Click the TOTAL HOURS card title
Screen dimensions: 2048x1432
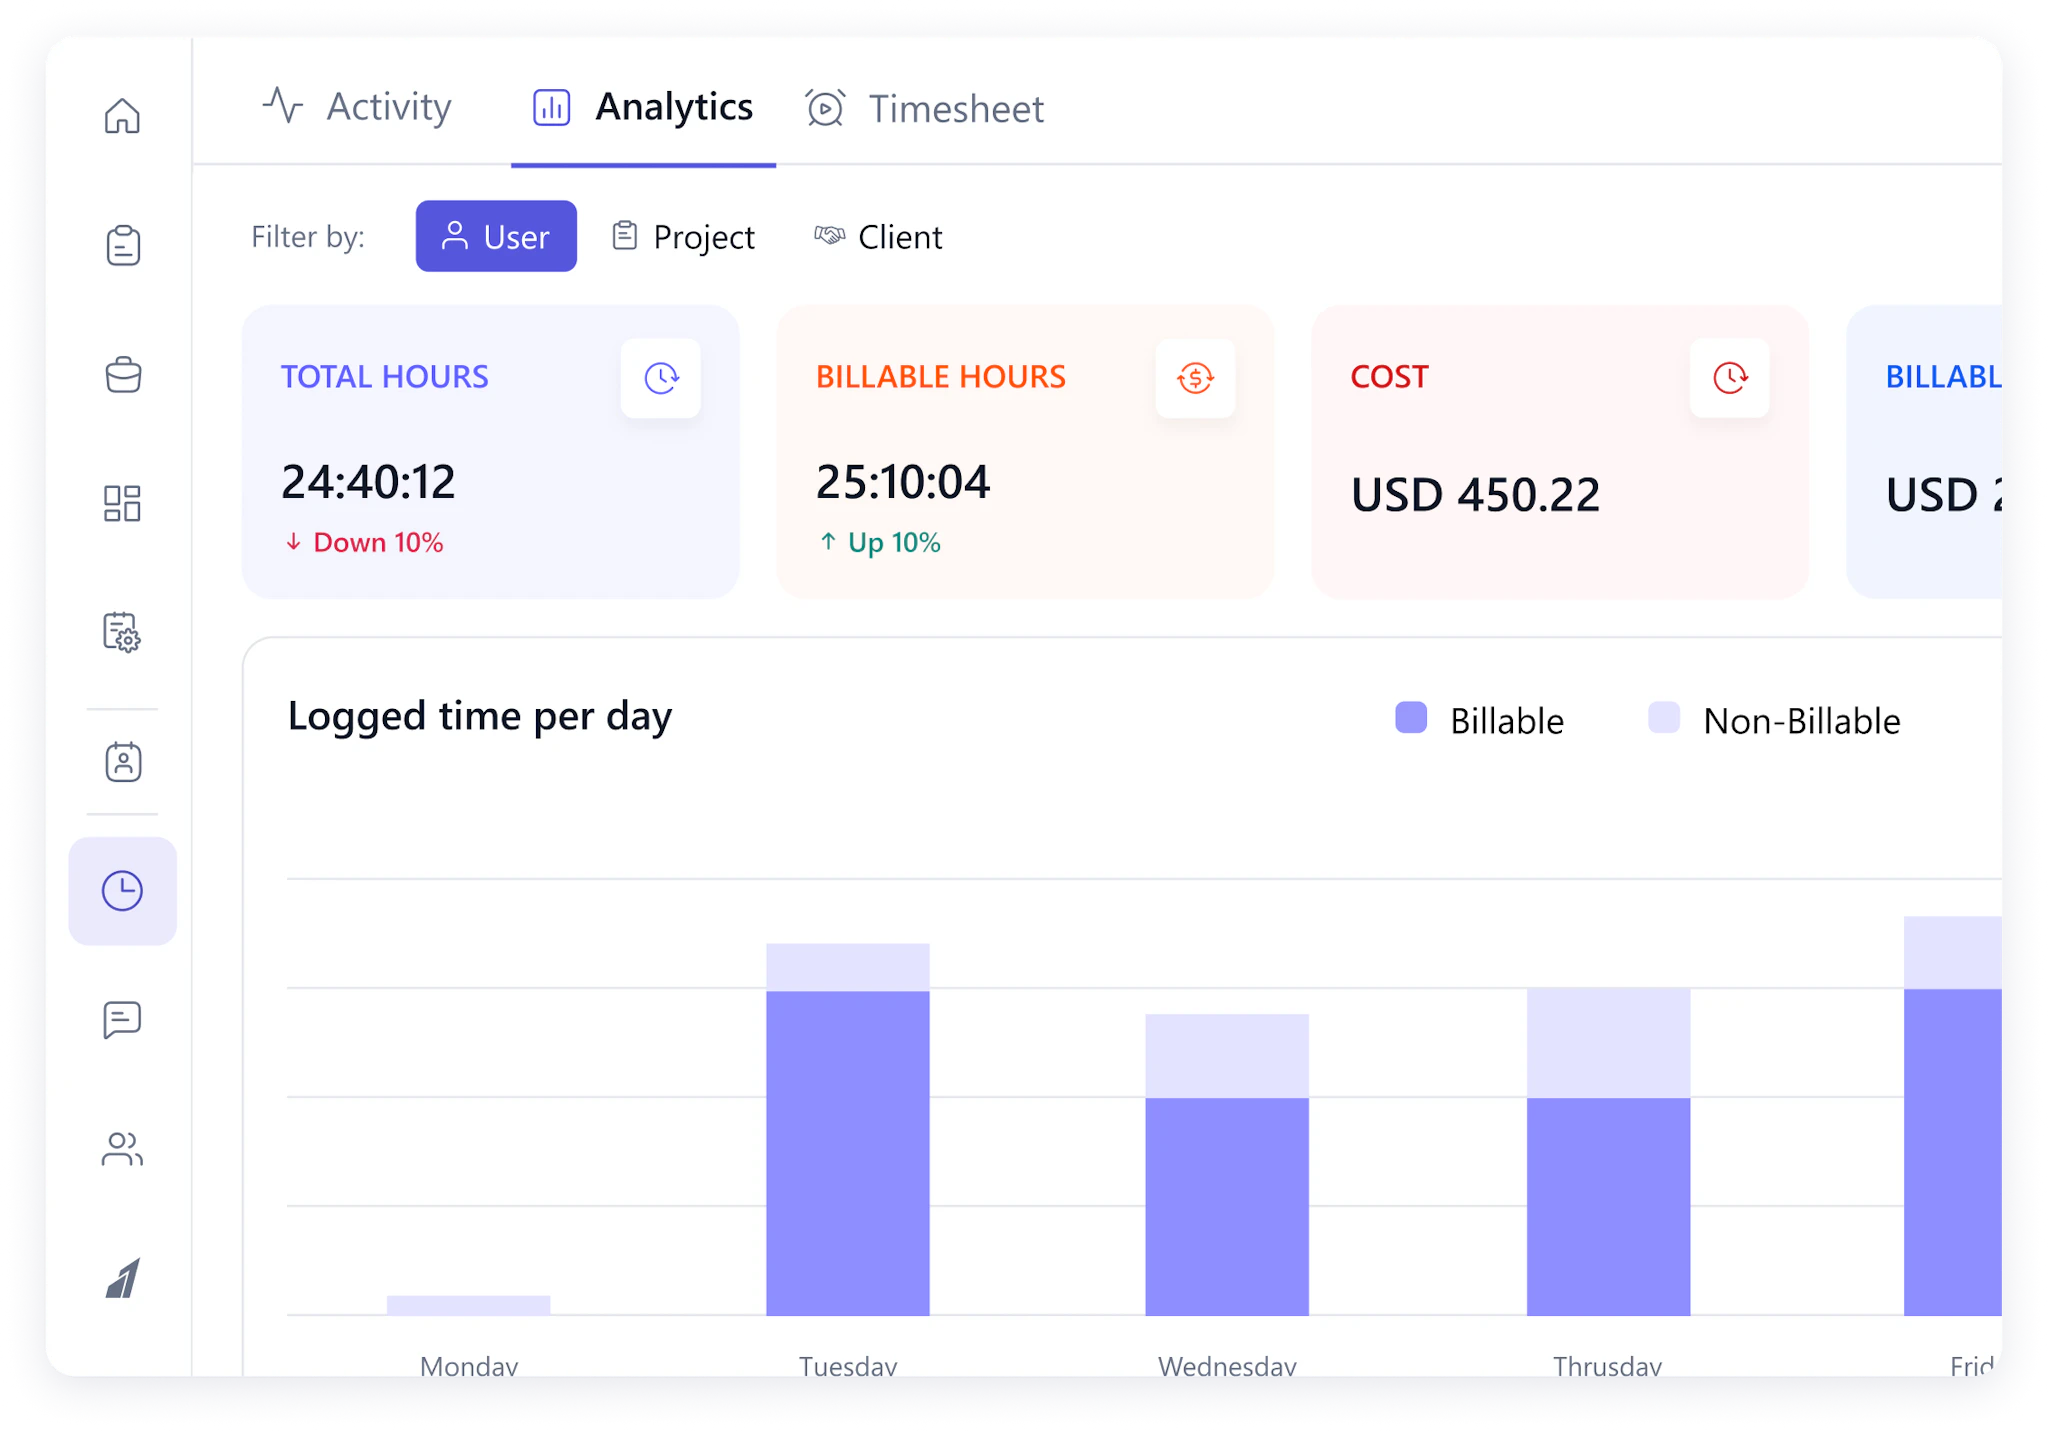[385, 377]
